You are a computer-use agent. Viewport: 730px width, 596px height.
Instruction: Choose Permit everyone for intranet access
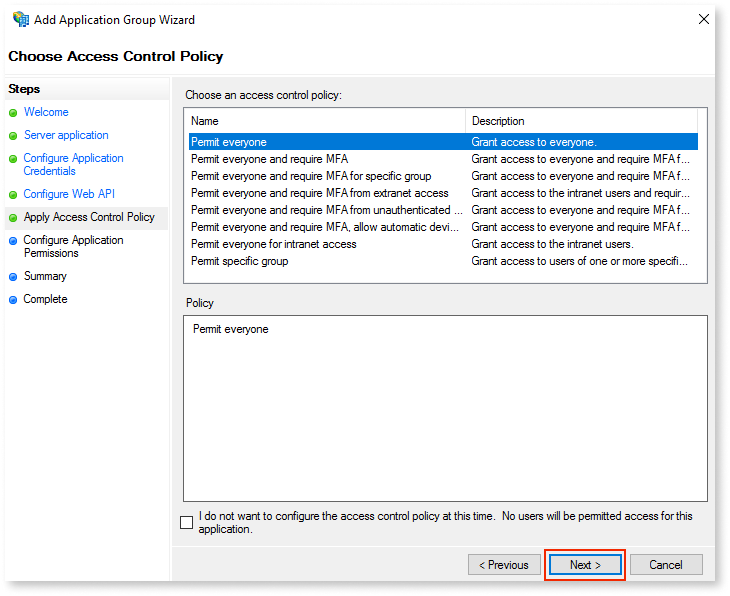coord(443,244)
